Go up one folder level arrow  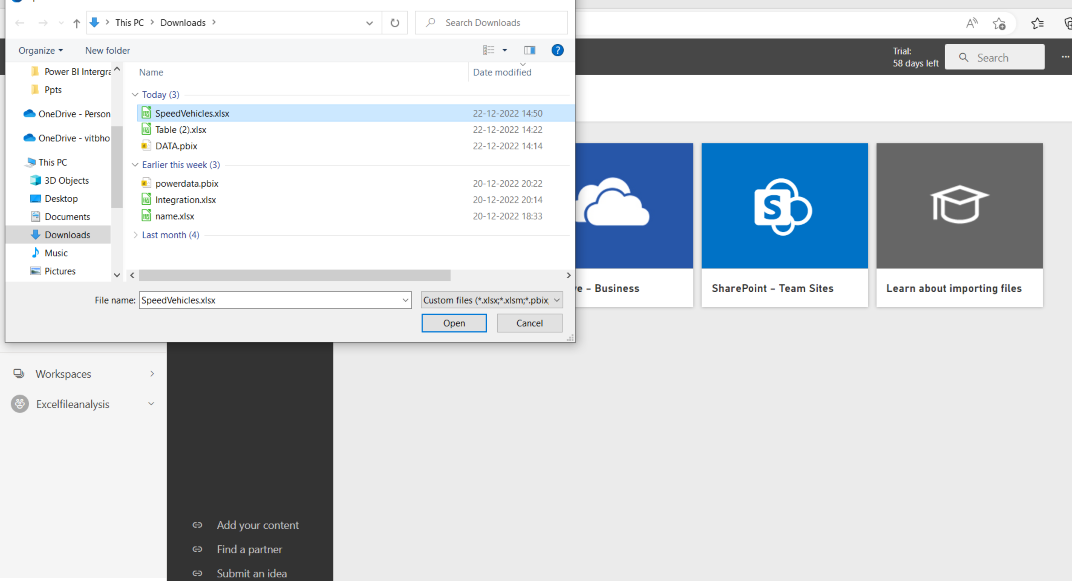click(x=76, y=23)
